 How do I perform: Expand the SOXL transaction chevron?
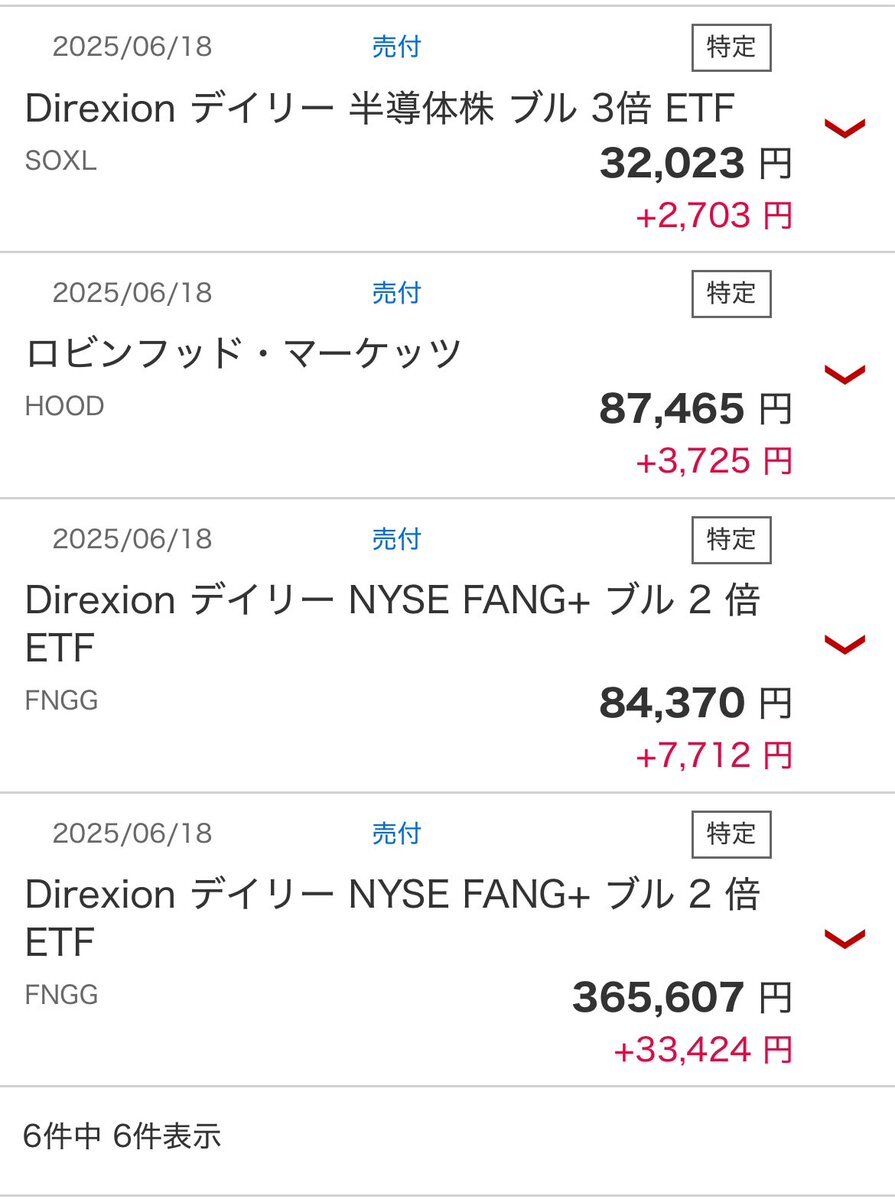pyautogui.click(x=845, y=128)
